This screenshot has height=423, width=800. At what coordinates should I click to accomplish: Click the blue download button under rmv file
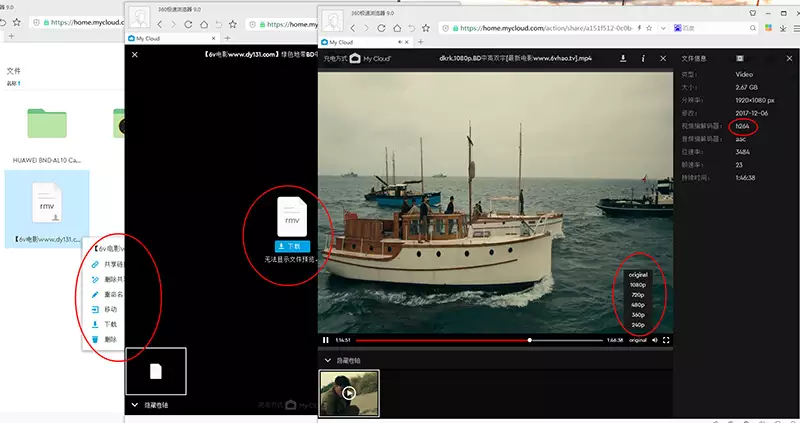[x=292, y=246]
